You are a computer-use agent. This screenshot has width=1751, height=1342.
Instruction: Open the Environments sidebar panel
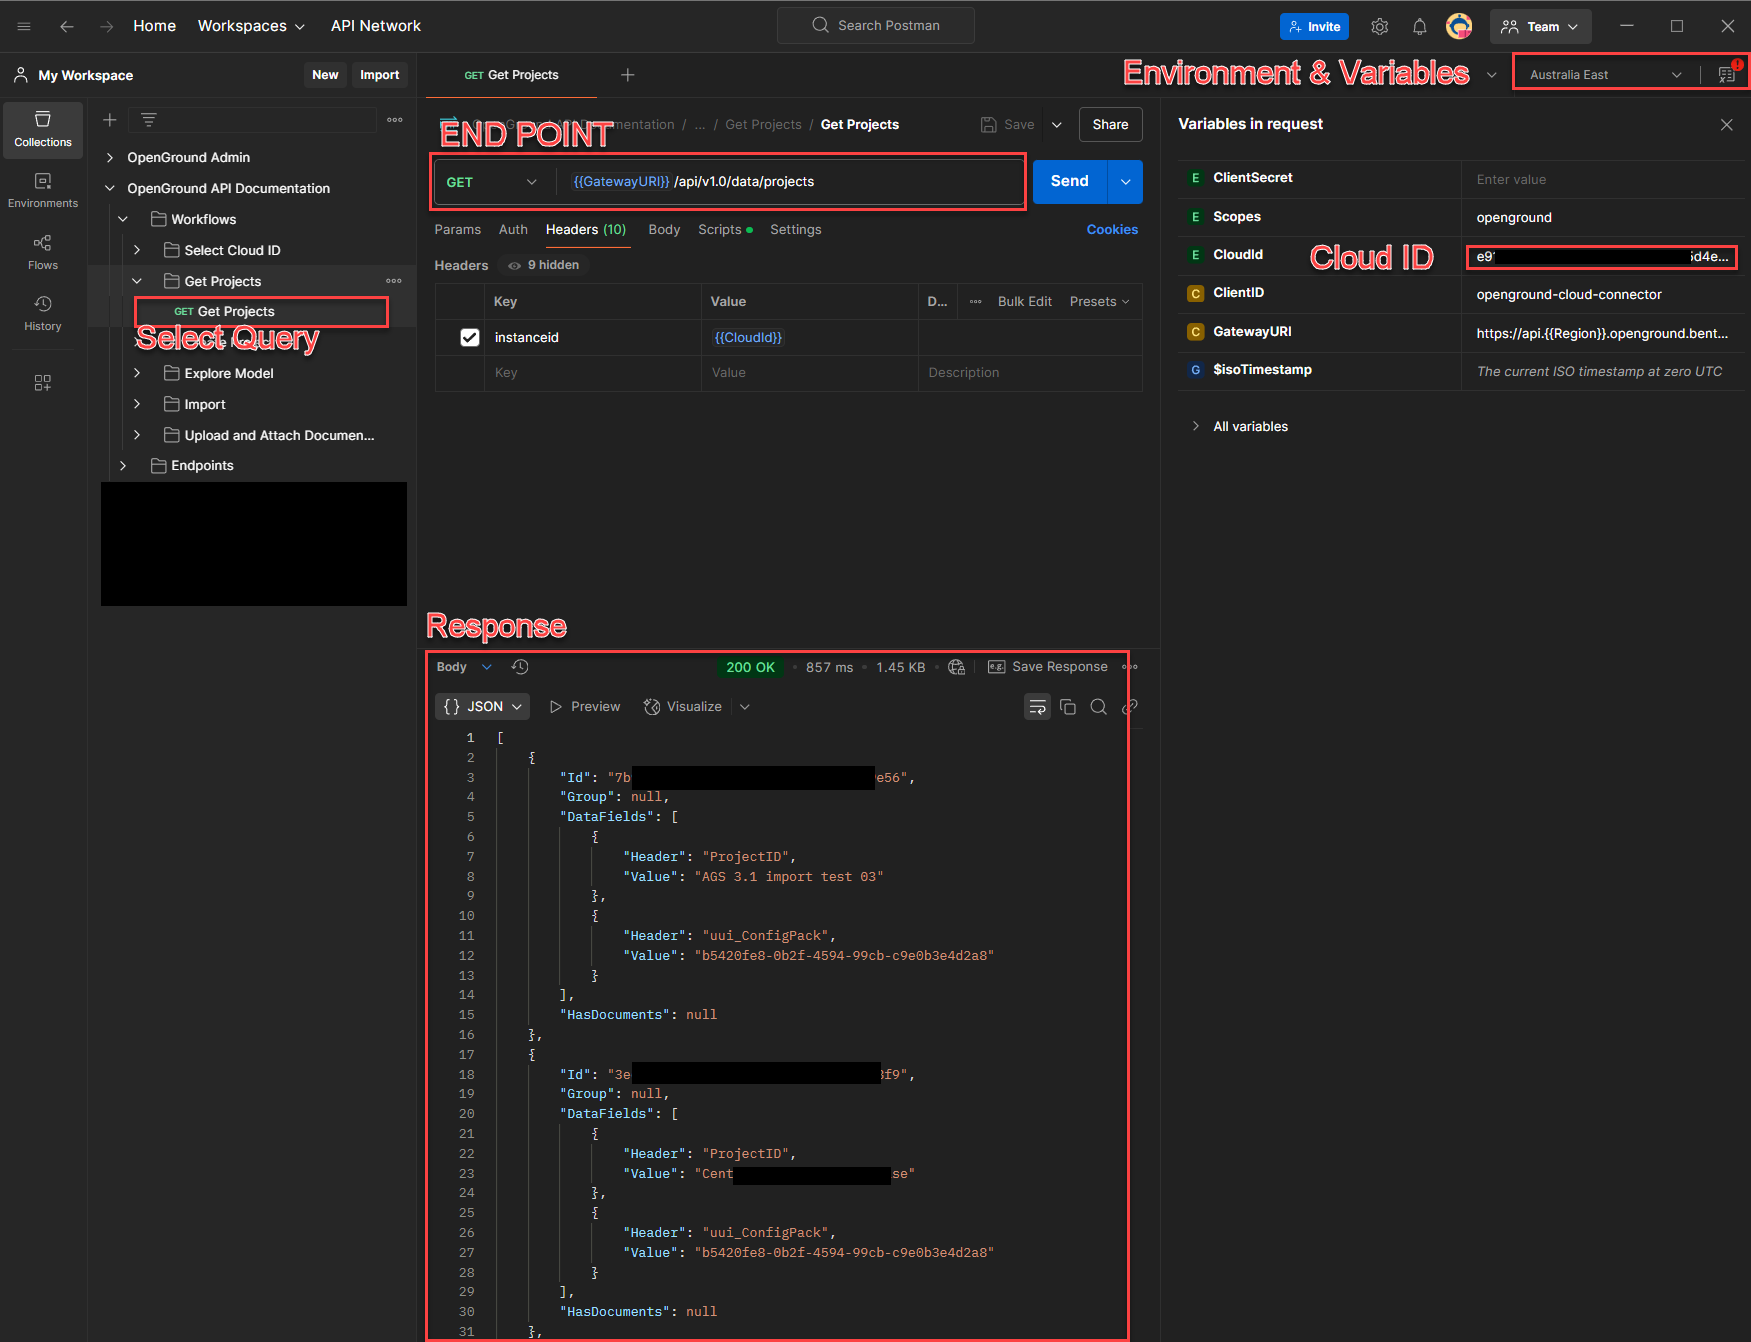click(43, 191)
